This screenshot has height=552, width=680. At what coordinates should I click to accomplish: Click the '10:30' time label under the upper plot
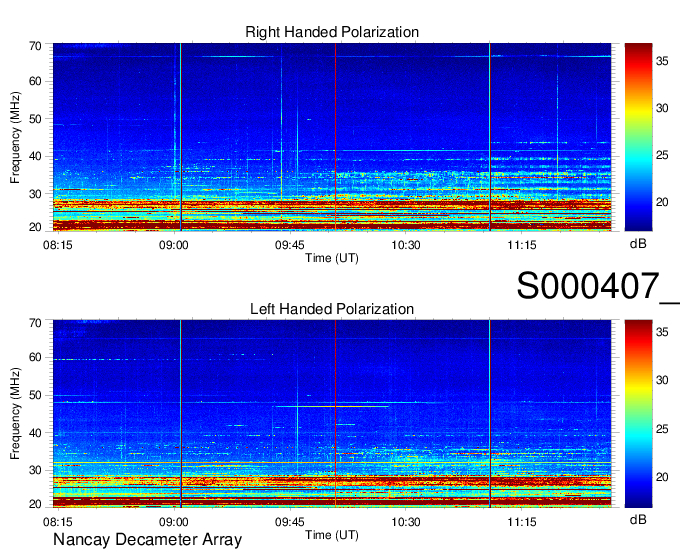[406, 245]
